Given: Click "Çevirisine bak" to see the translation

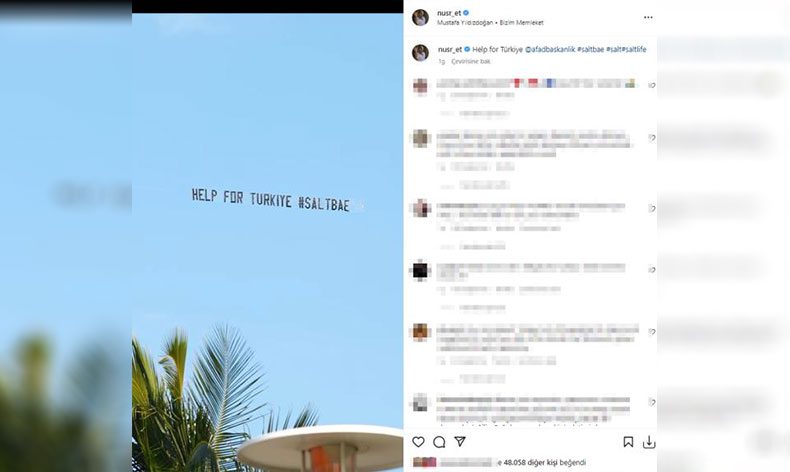Looking at the screenshot, I should click(471, 61).
